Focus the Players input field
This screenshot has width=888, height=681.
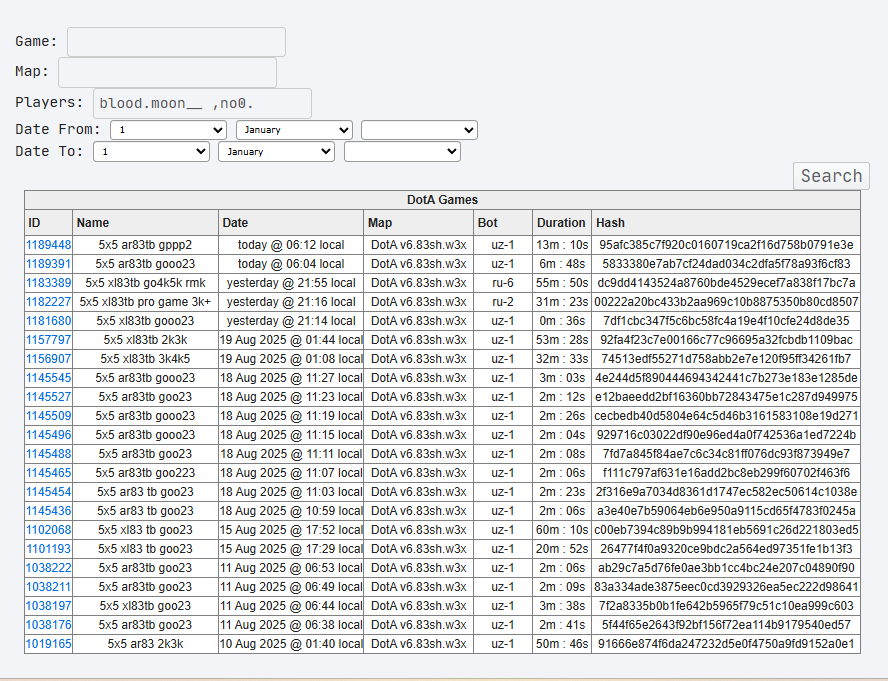pos(202,103)
